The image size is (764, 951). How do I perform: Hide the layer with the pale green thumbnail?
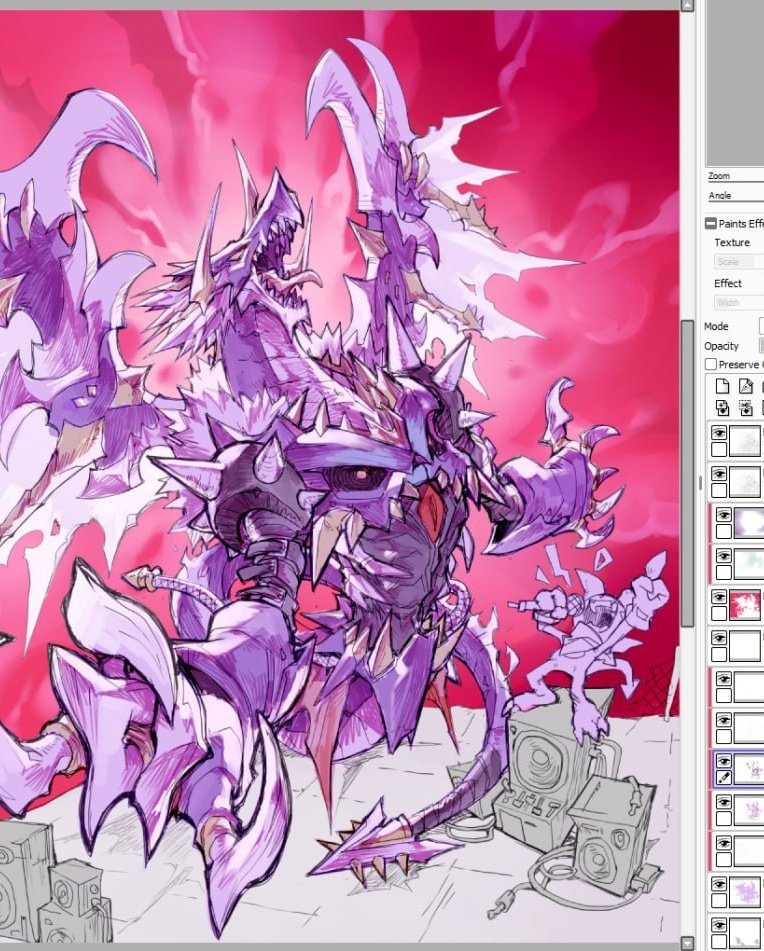pyautogui.click(x=724, y=556)
